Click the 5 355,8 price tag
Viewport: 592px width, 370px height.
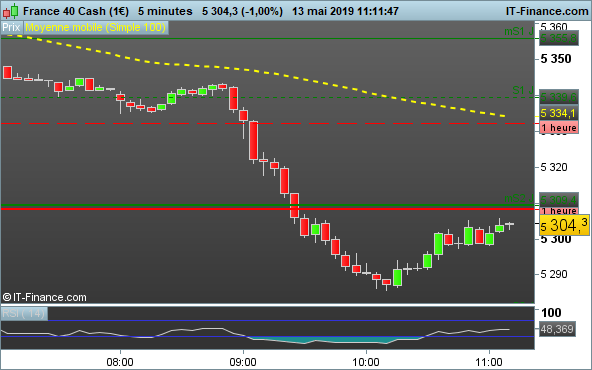click(559, 39)
